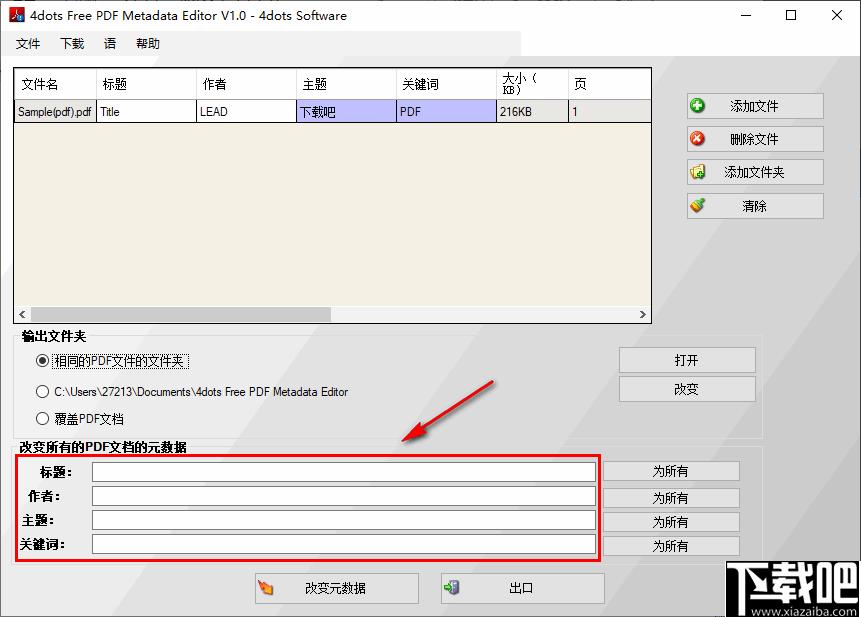This screenshot has width=861, height=617.
Task: Open the 帮助 help menu
Action: 148,43
